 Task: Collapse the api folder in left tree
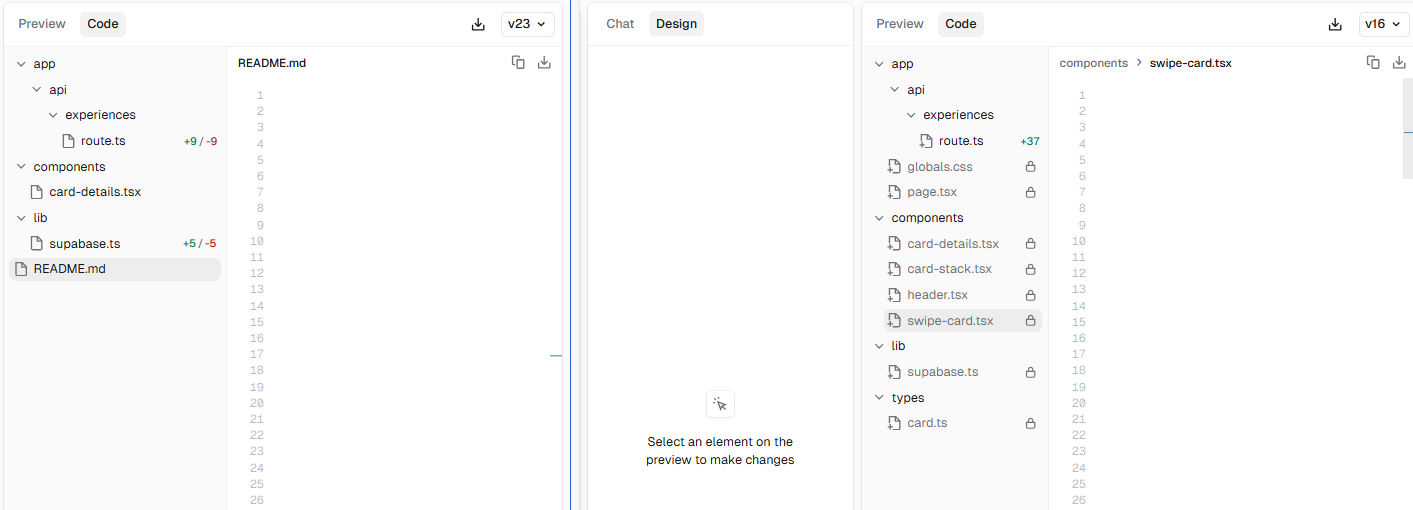(37, 90)
